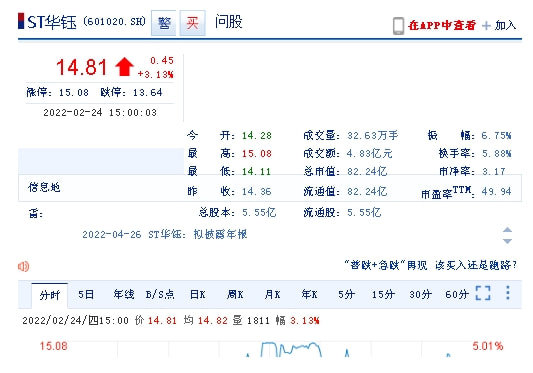Image resolution: width=533 pixels, height=373 pixels.
Task: Switch to the 年线 tab
Action: [124, 294]
